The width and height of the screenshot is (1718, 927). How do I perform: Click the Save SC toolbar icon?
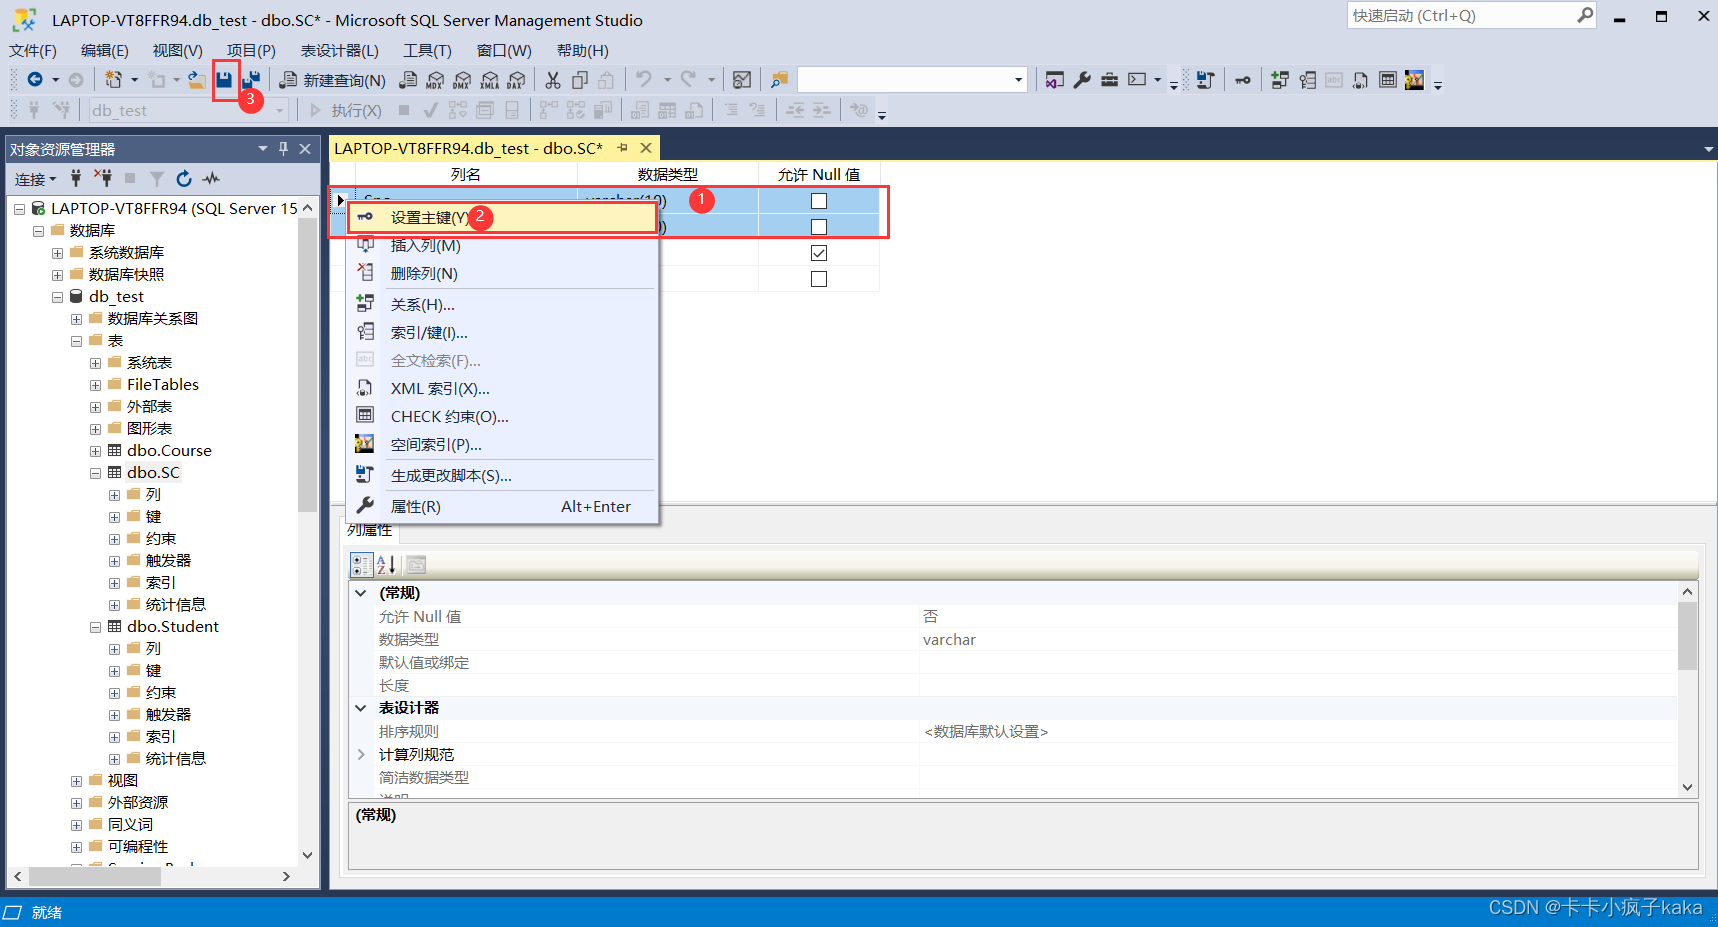224,80
